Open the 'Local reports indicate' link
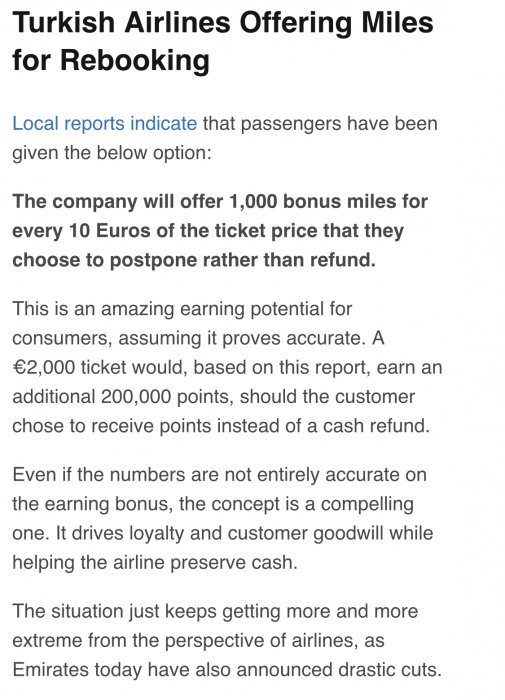505x700 pixels. click(x=104, y=124)
